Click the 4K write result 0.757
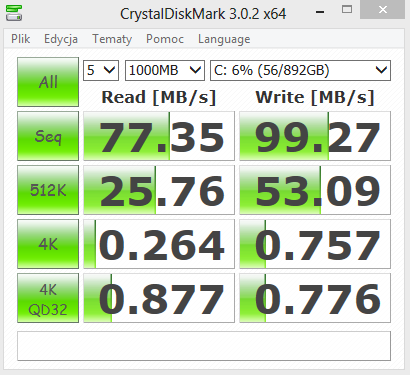 pos(315,244)
